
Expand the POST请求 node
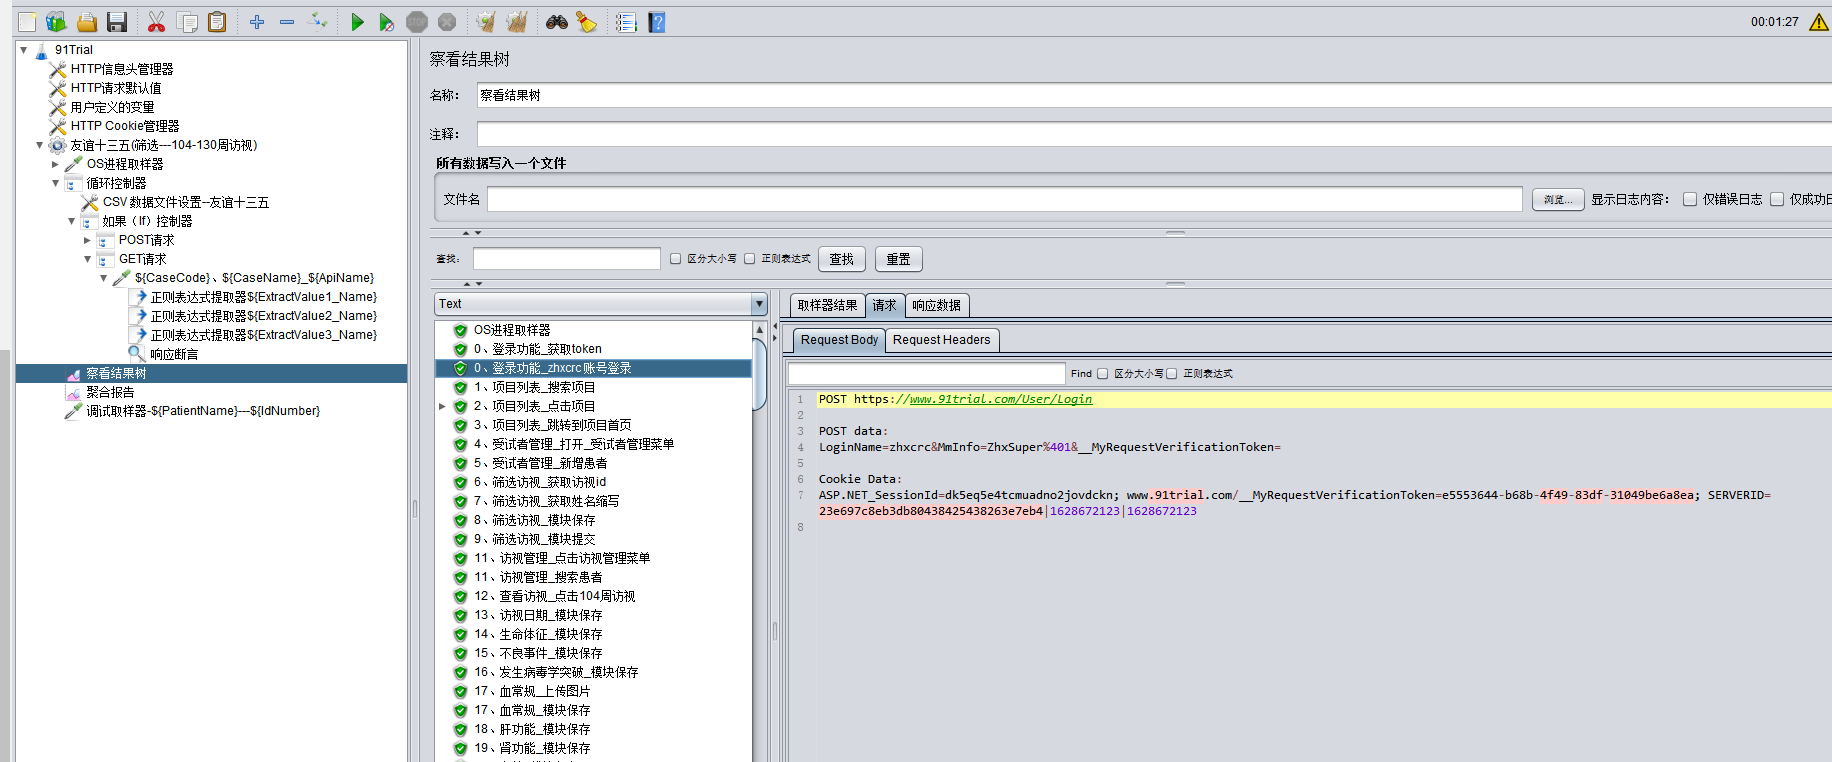(88, 240)
